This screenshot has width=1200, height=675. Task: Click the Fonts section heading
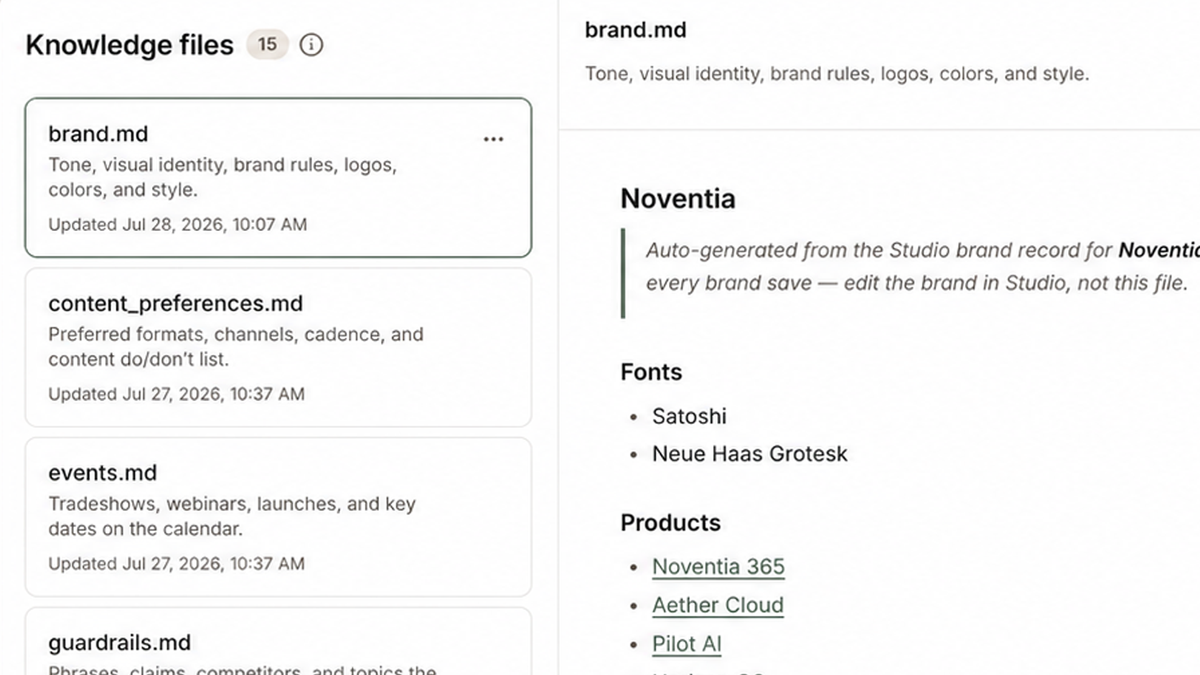point(651,372)
